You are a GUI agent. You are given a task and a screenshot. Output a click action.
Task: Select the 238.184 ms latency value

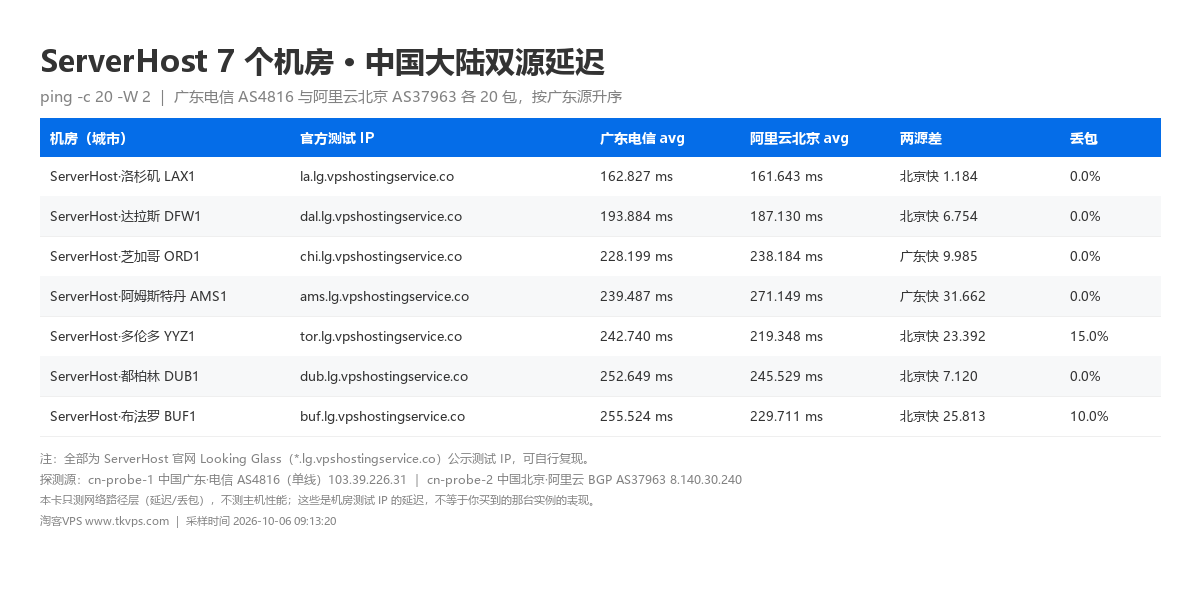click(x=786, y=256)
